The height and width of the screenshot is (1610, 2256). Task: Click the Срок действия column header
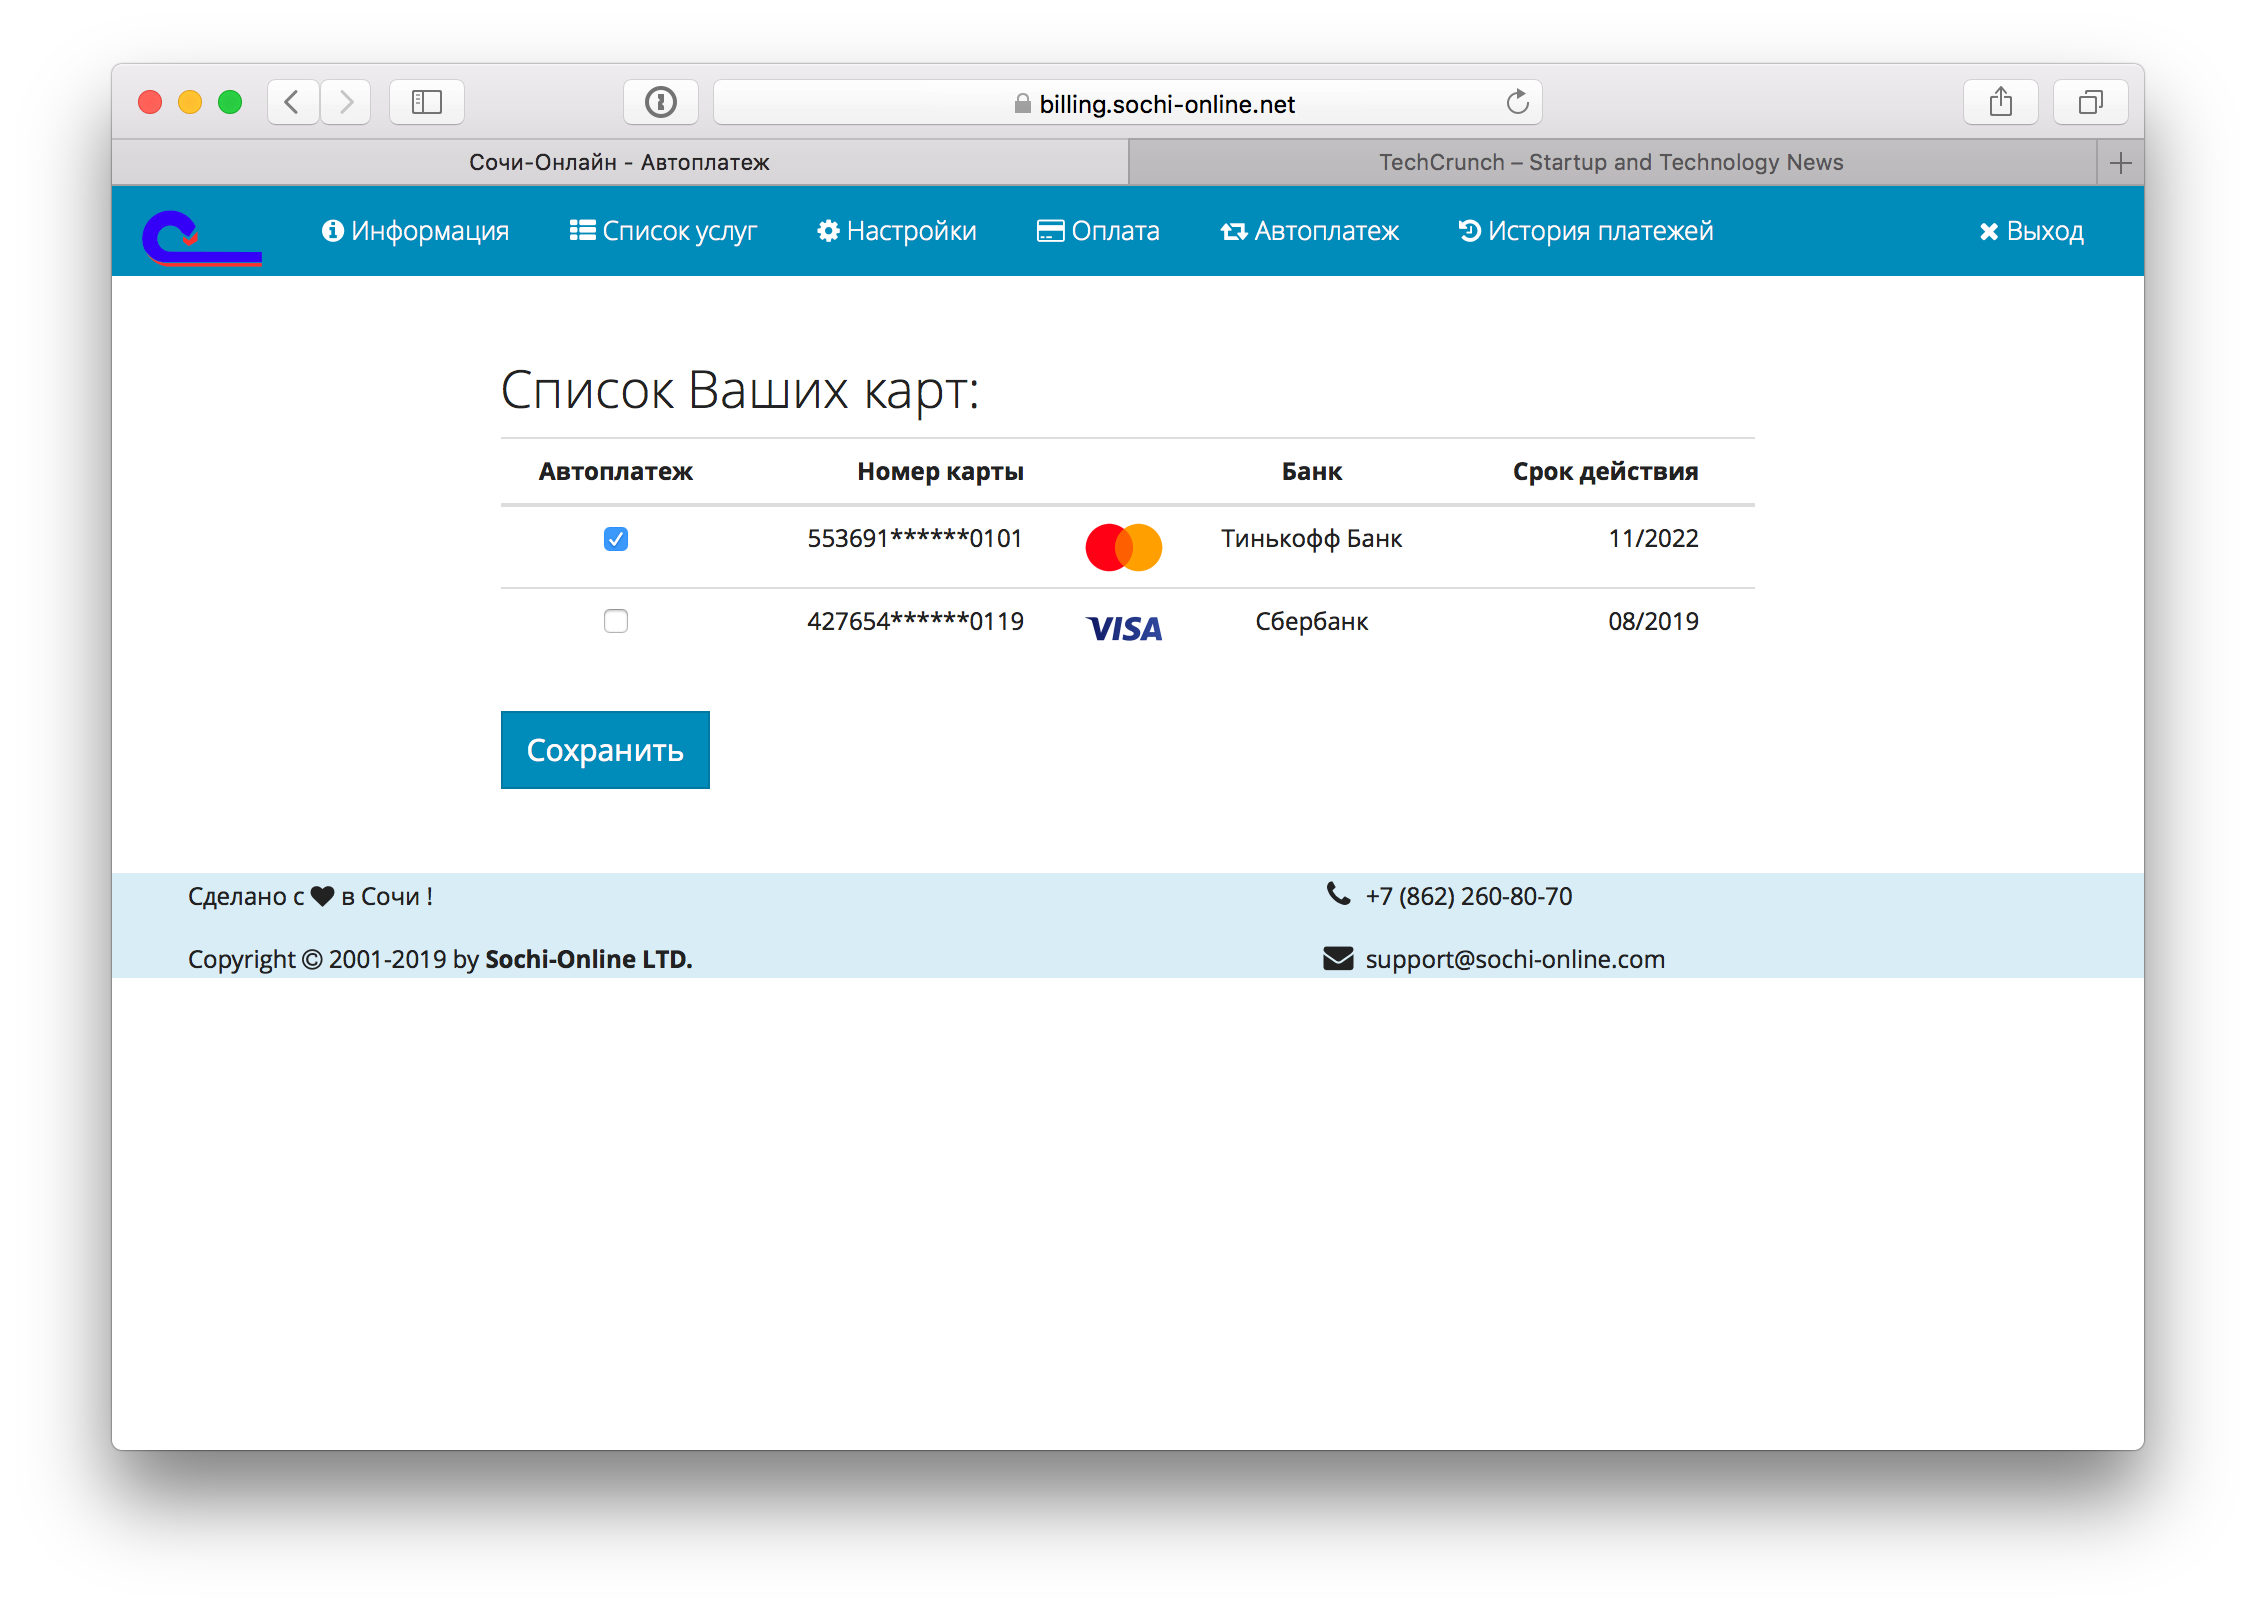click(x=1605, y=471)
